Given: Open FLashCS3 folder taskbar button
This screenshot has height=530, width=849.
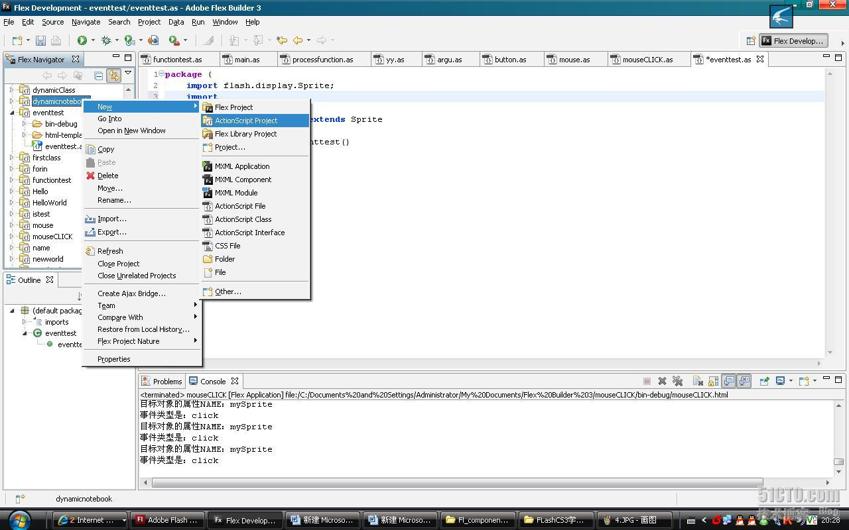Looking at the screenshot, I should tap(556, 520).
